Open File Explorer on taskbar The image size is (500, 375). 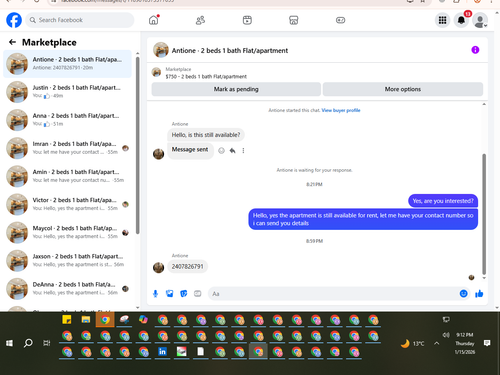[x=86, y=320]
